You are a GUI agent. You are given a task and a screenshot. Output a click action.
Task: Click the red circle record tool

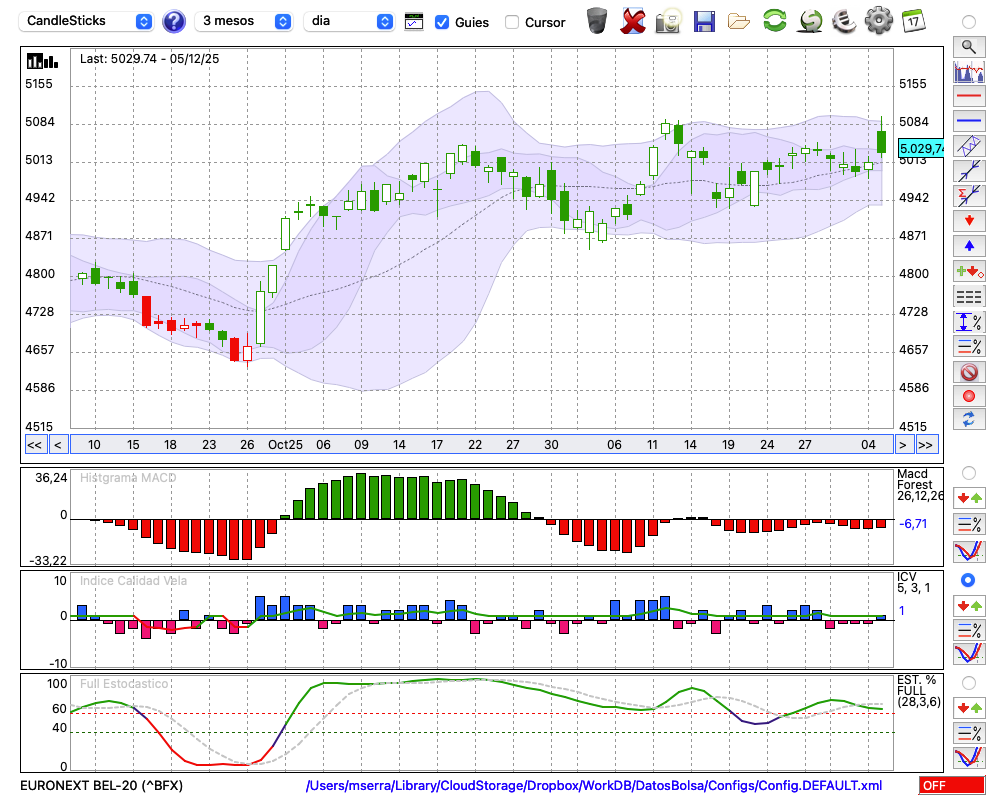click(968, 396)
